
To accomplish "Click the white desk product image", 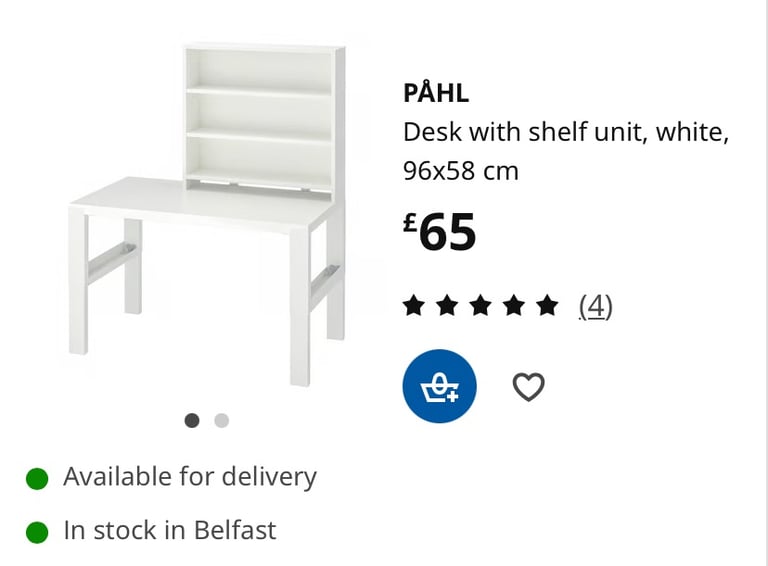I will (207, 214).
